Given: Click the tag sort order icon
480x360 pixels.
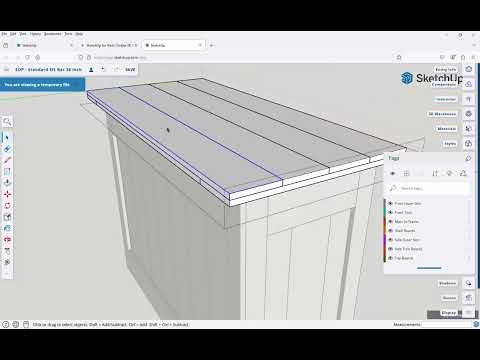Looking at the screenshot, I should pos(435,173).
